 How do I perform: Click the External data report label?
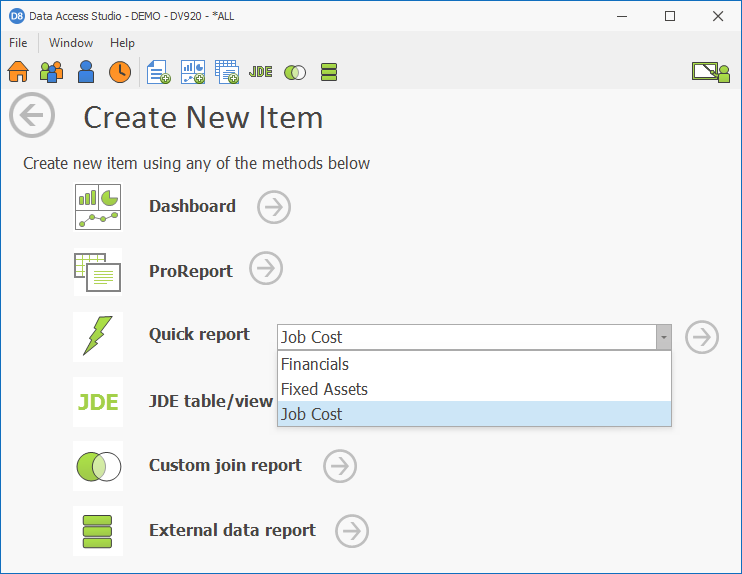click(232, 530)
